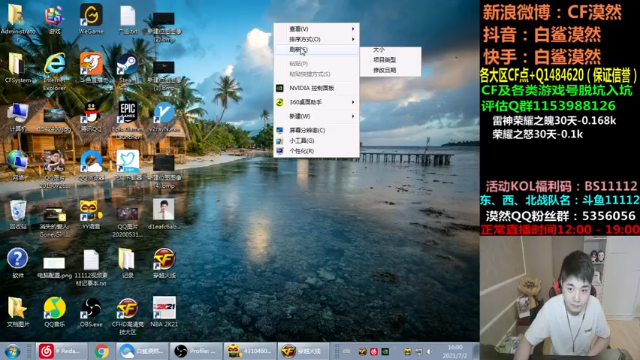Screen dimensions: 640x360
Task: Launch Internet Explorer from desktop
Action: pyautogui.click(x=54, y=70)
